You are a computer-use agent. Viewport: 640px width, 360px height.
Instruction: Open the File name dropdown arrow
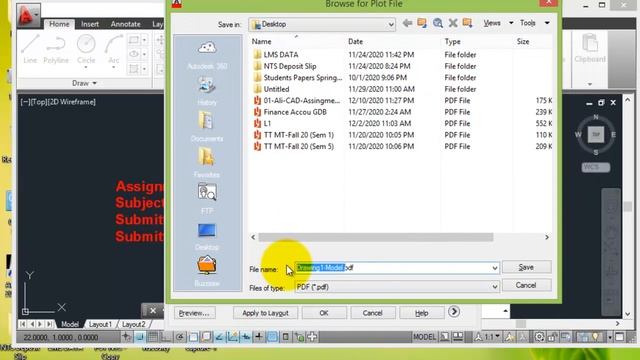(x=494, y=268)
